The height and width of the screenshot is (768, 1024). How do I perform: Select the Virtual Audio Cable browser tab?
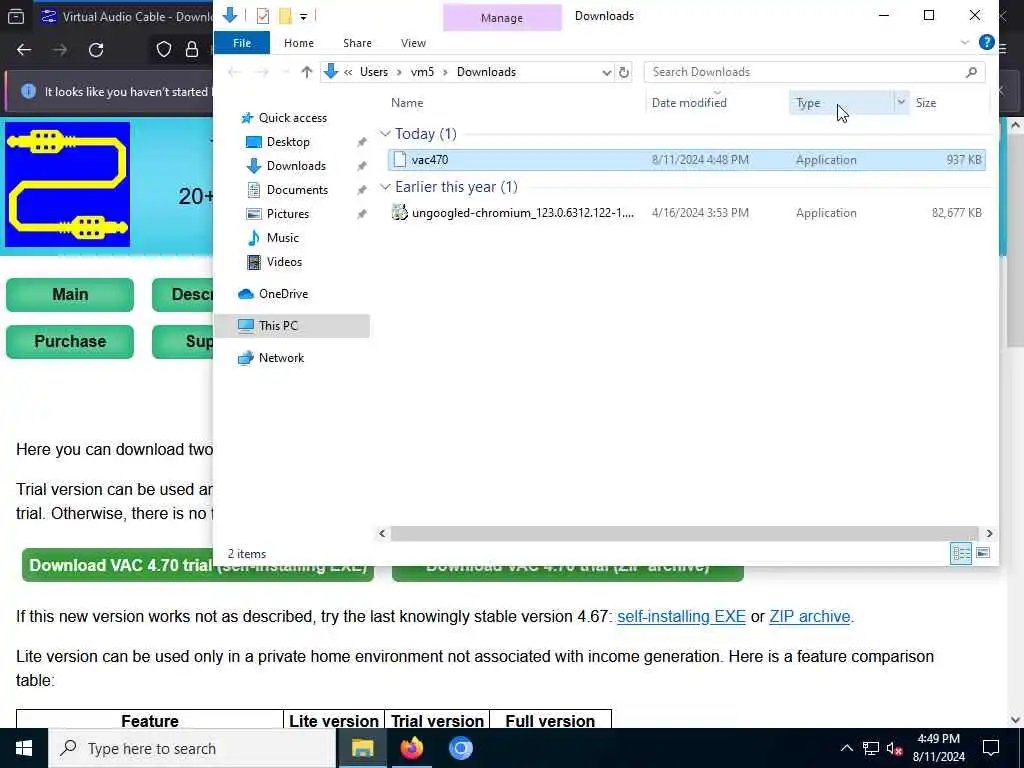[124, 16]
